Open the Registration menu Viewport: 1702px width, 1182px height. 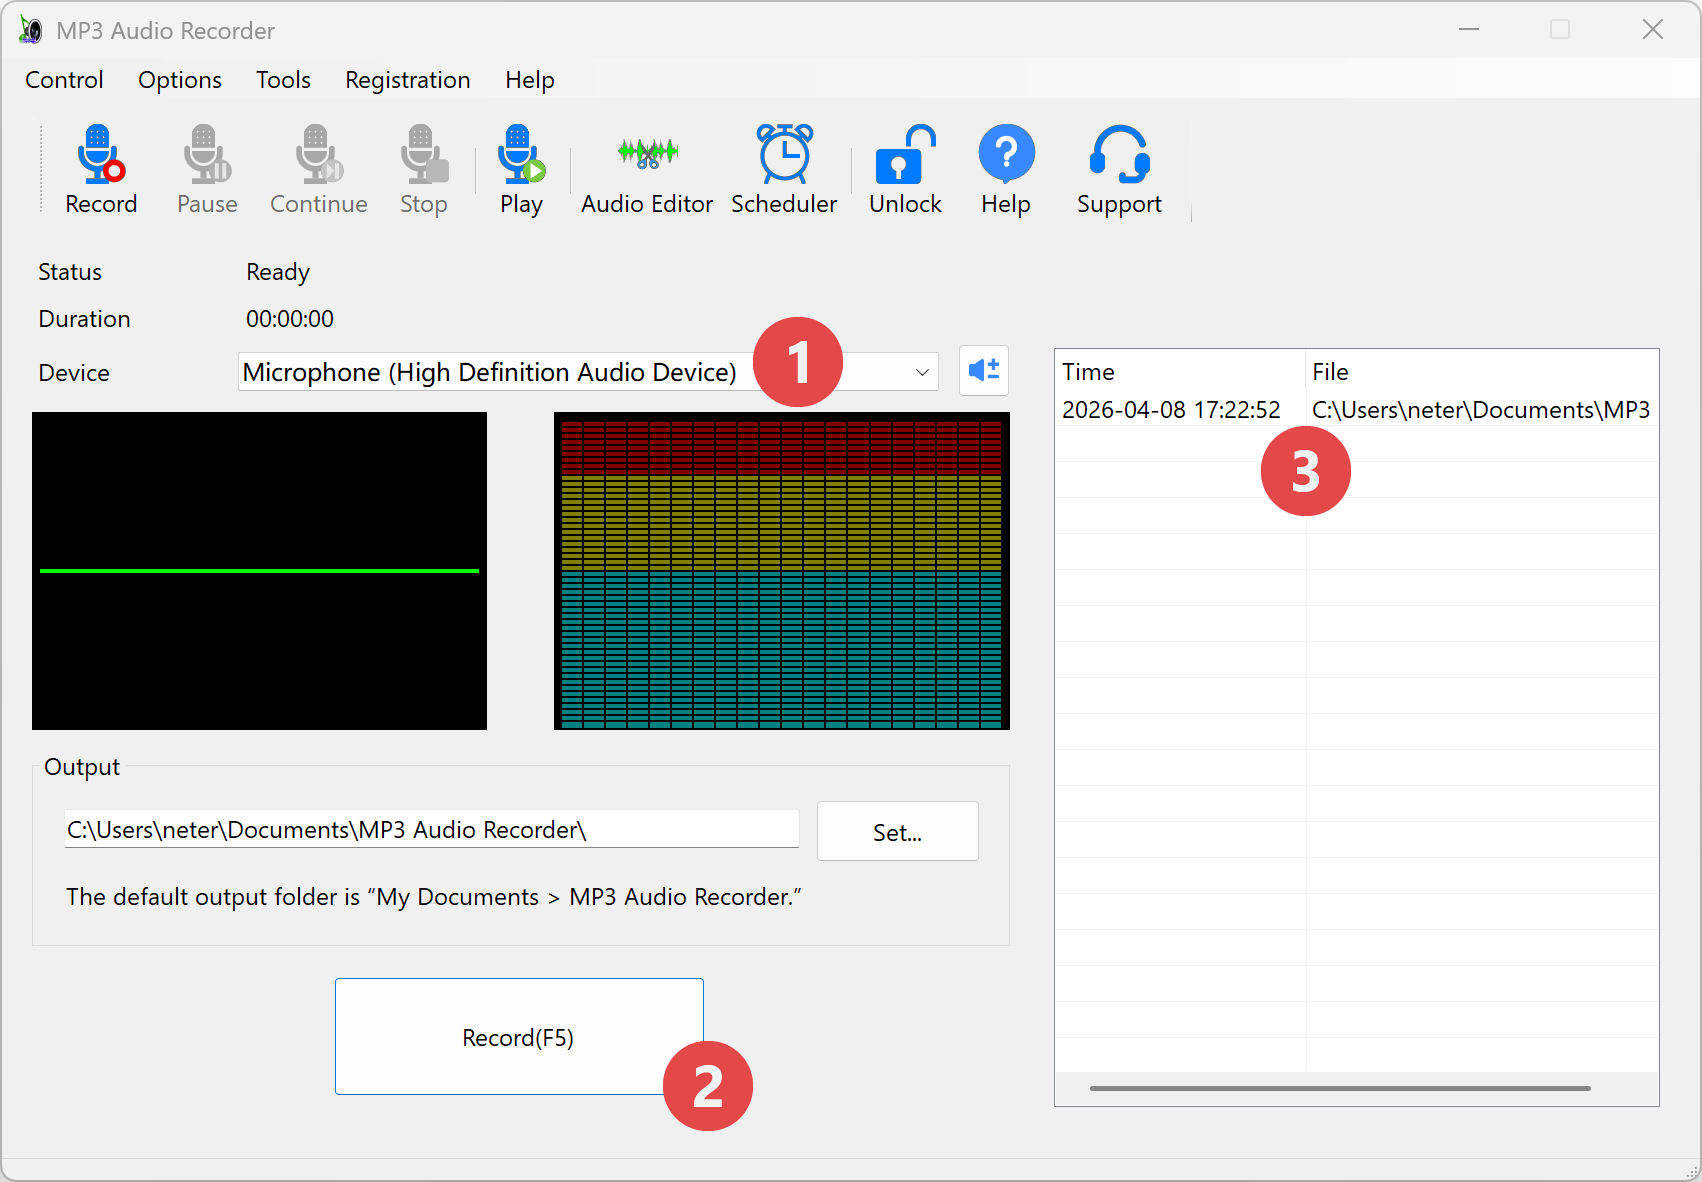click(408, 80)
